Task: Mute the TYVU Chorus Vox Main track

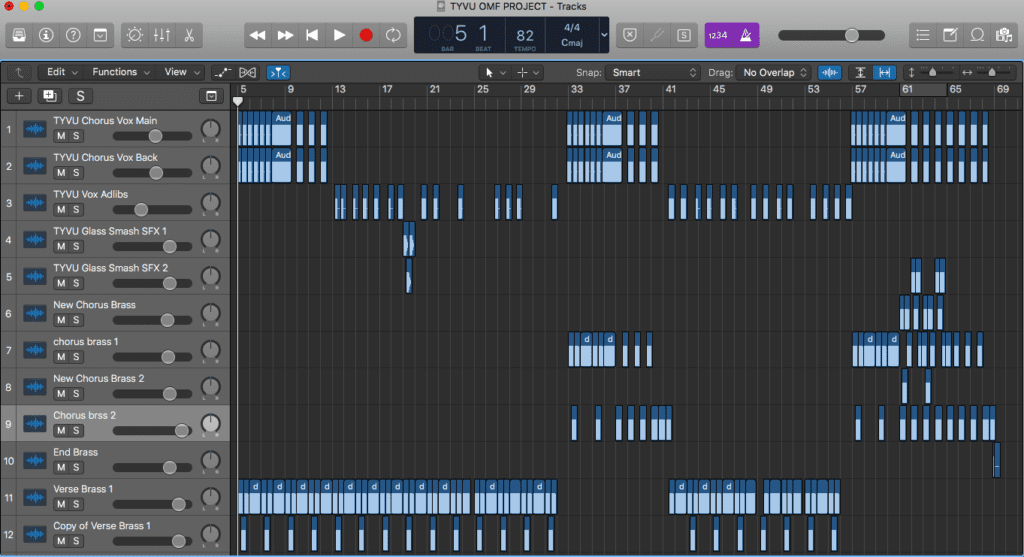Action: [61, 136]
